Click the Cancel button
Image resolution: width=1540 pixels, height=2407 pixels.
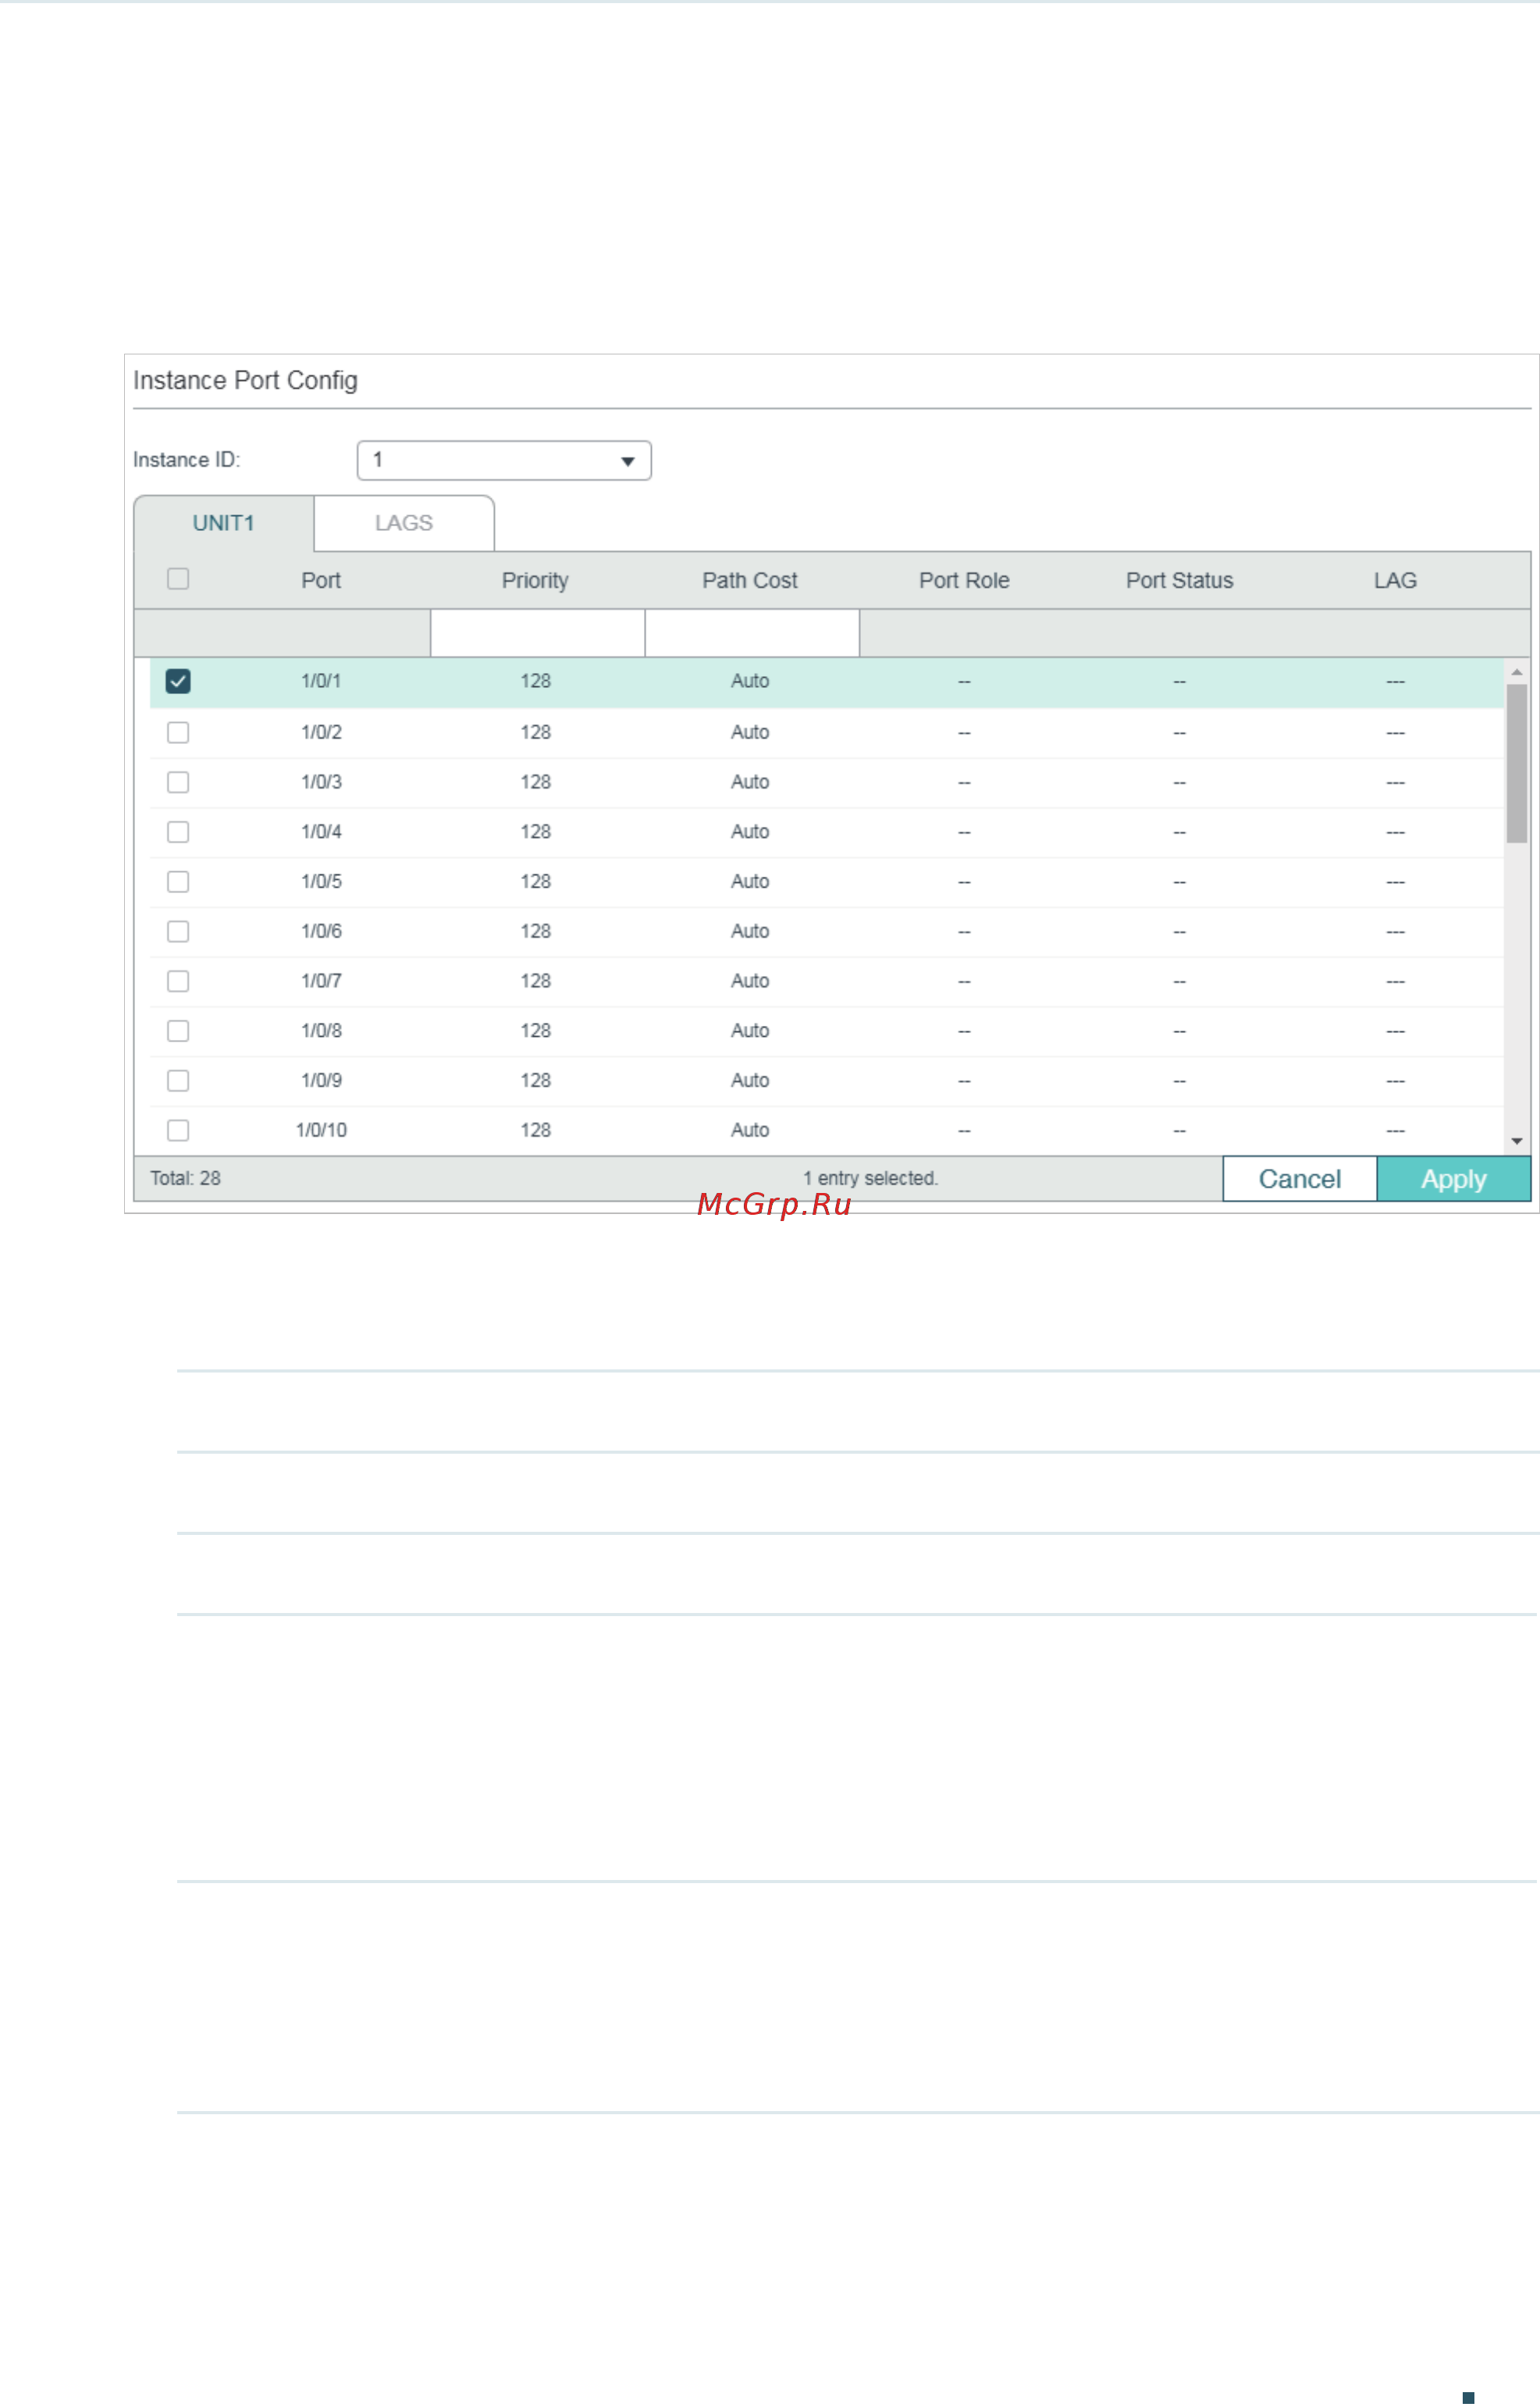(1300, 1179)
